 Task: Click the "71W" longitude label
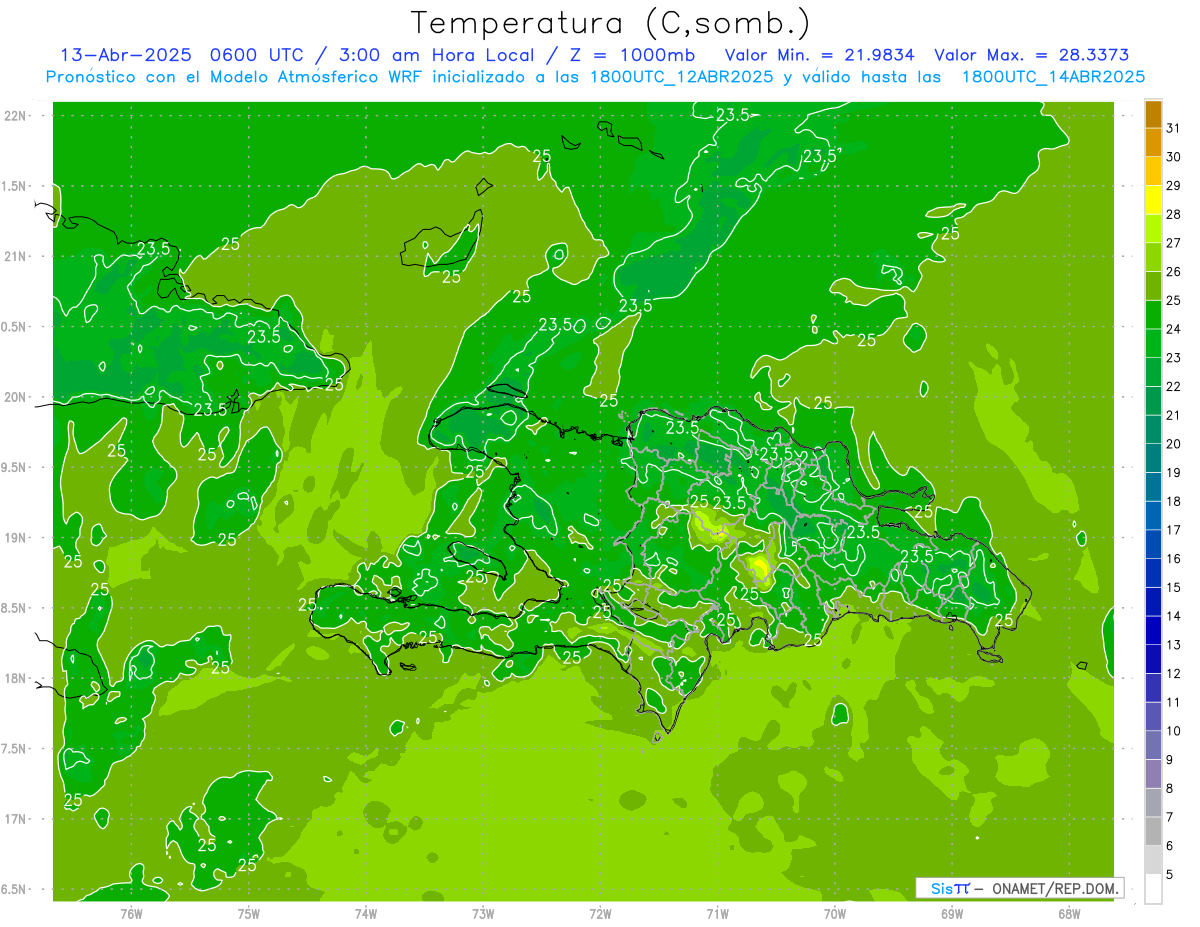click(717, 913)
